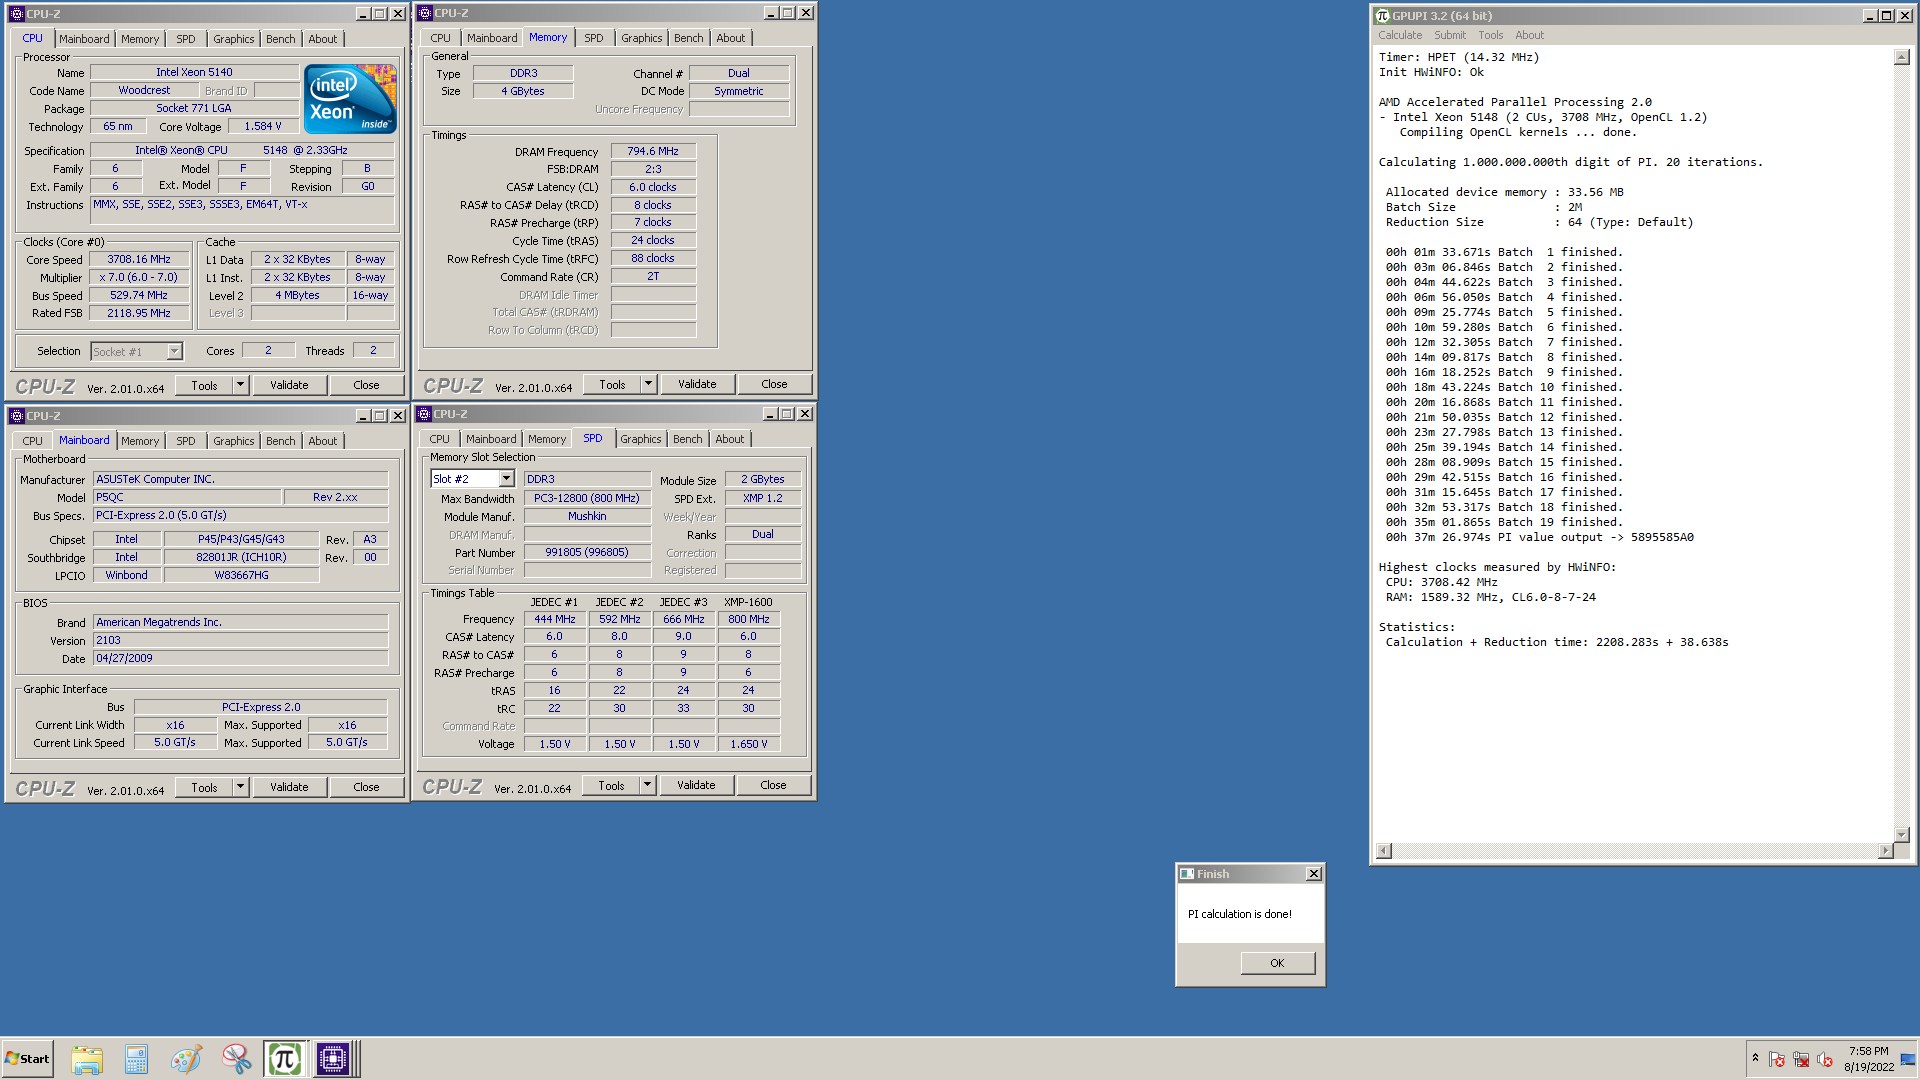Open the Socket #1 selection dropdown
The image size is (1920, 1080).
pos(174,351)
